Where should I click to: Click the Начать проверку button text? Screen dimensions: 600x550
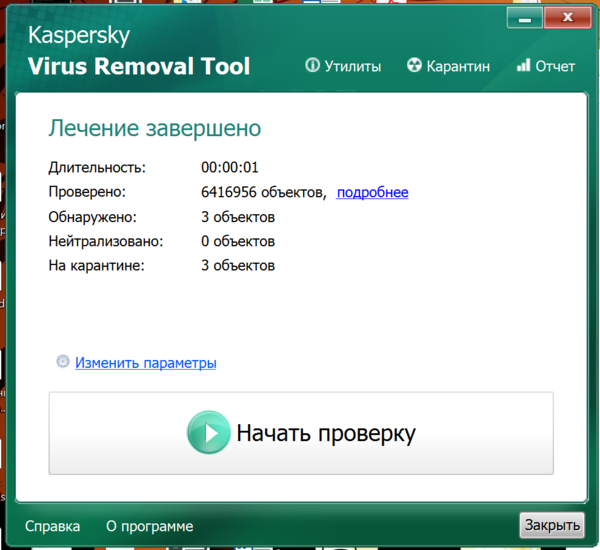coord(325,434)
